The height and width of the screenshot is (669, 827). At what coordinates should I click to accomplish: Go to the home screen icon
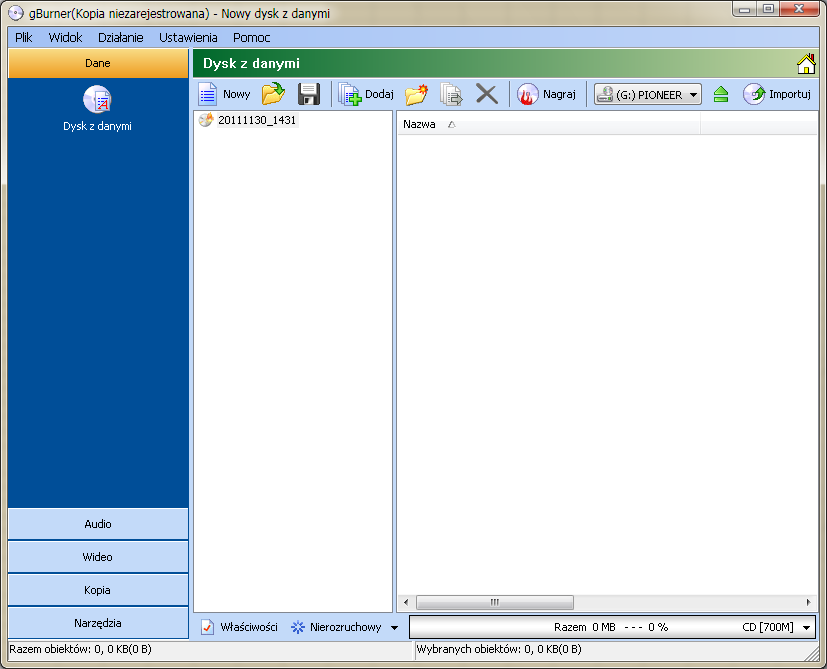[806, 64]
